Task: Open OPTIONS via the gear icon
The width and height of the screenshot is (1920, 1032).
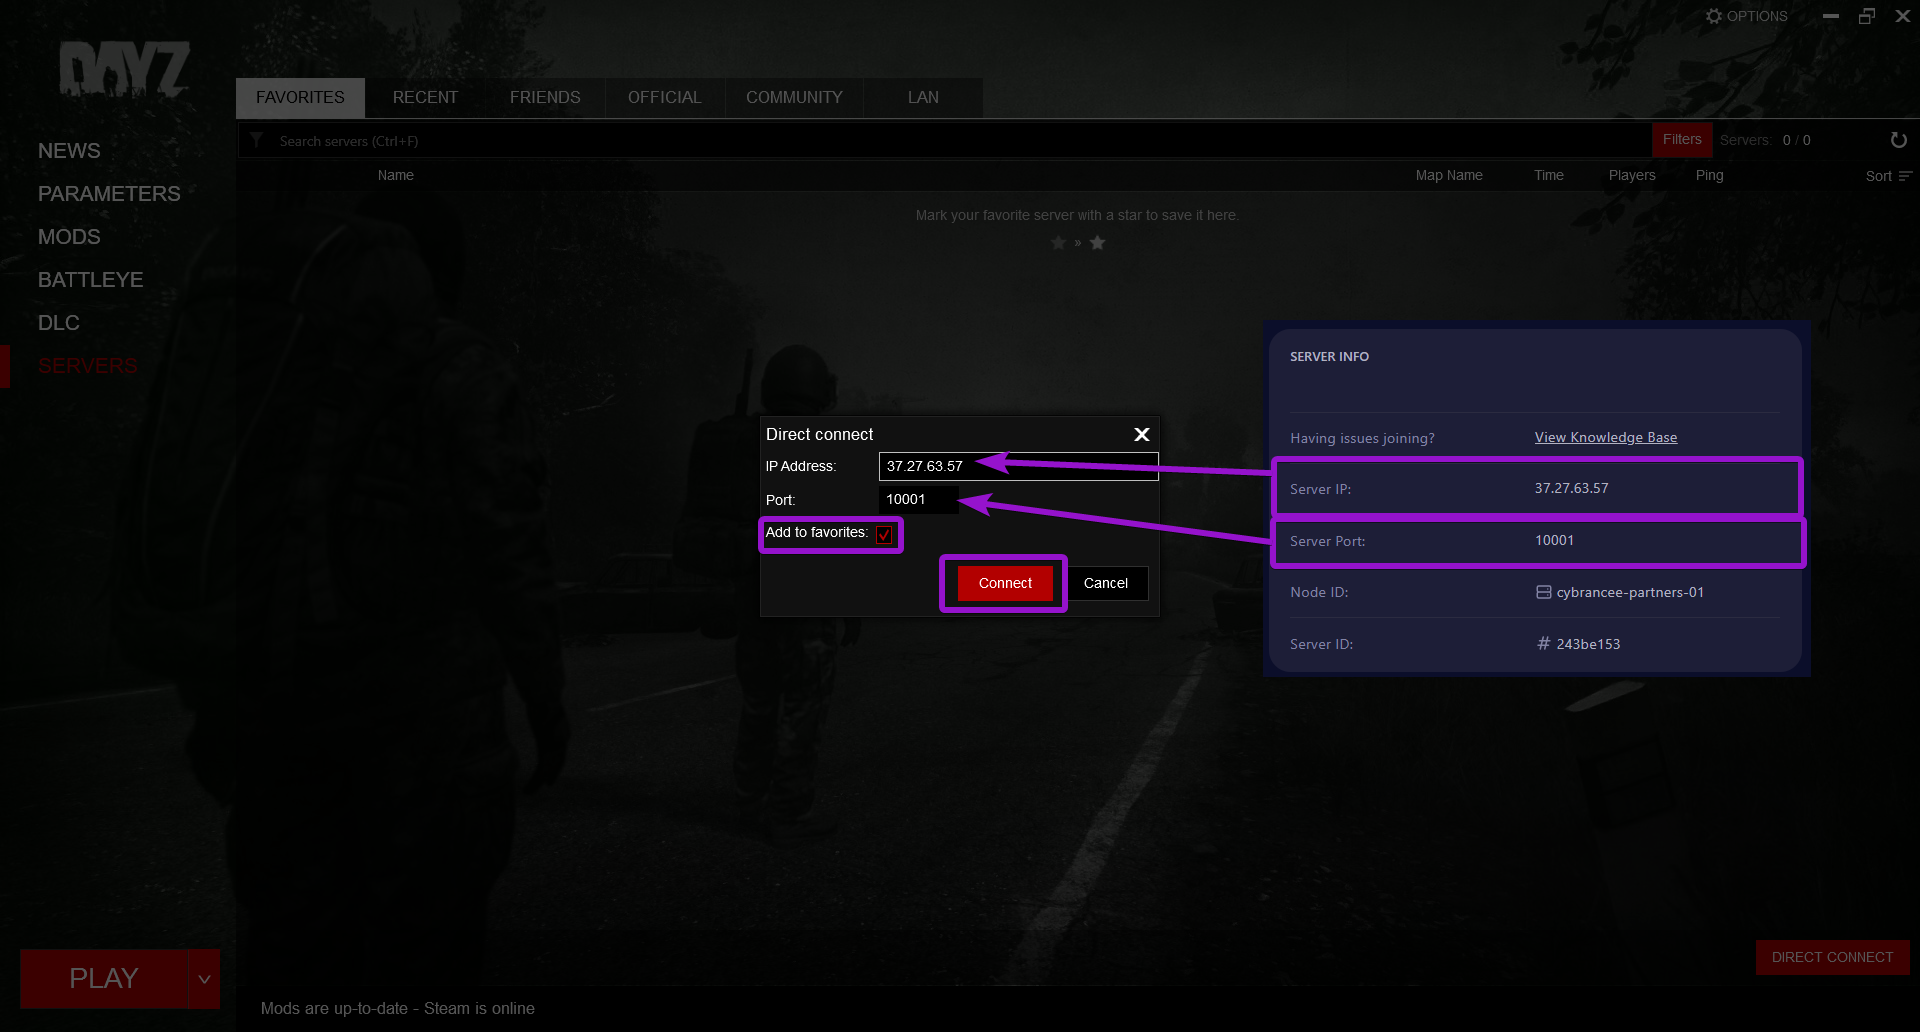Action: coord(1714,15)
